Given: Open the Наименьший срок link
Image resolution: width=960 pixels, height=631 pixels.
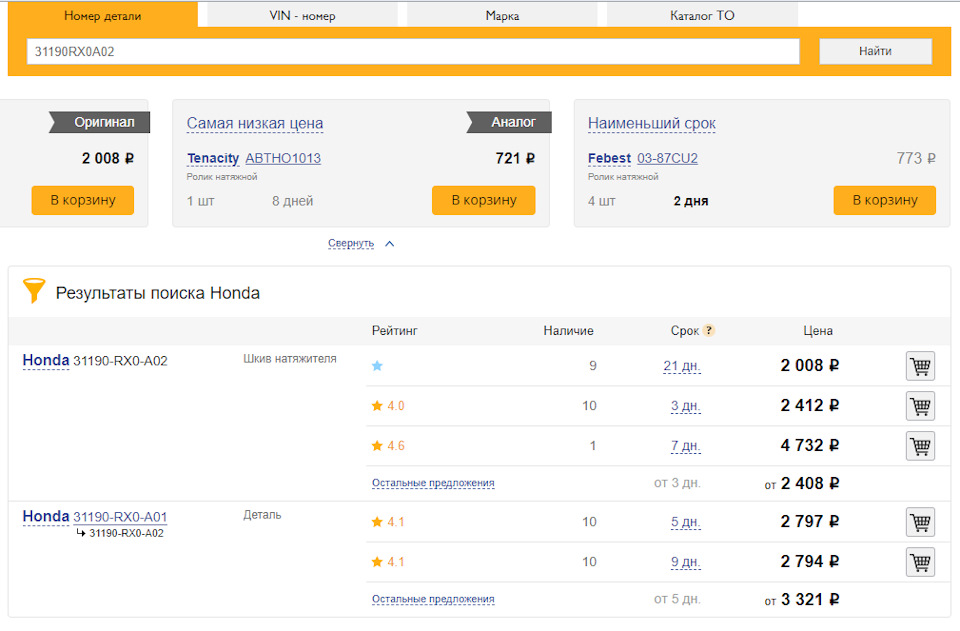Looking at the screenshot, I should [x=651, y=123].
